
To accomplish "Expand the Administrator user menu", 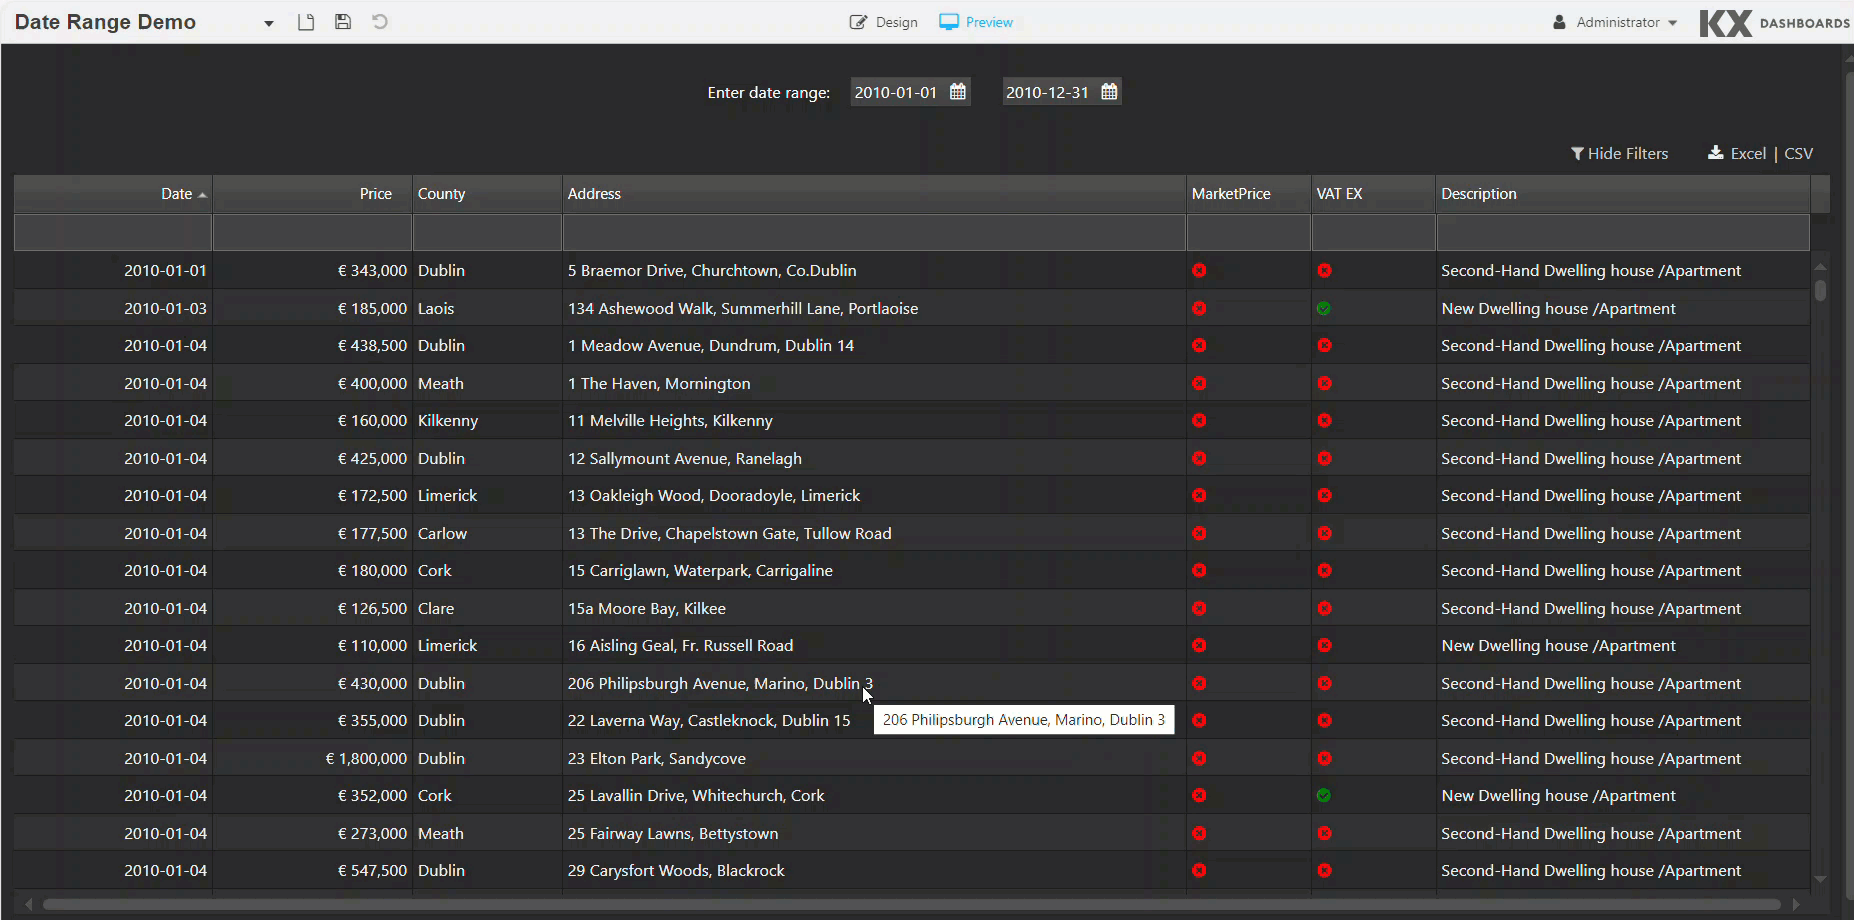I will (x=1616, y=22).
